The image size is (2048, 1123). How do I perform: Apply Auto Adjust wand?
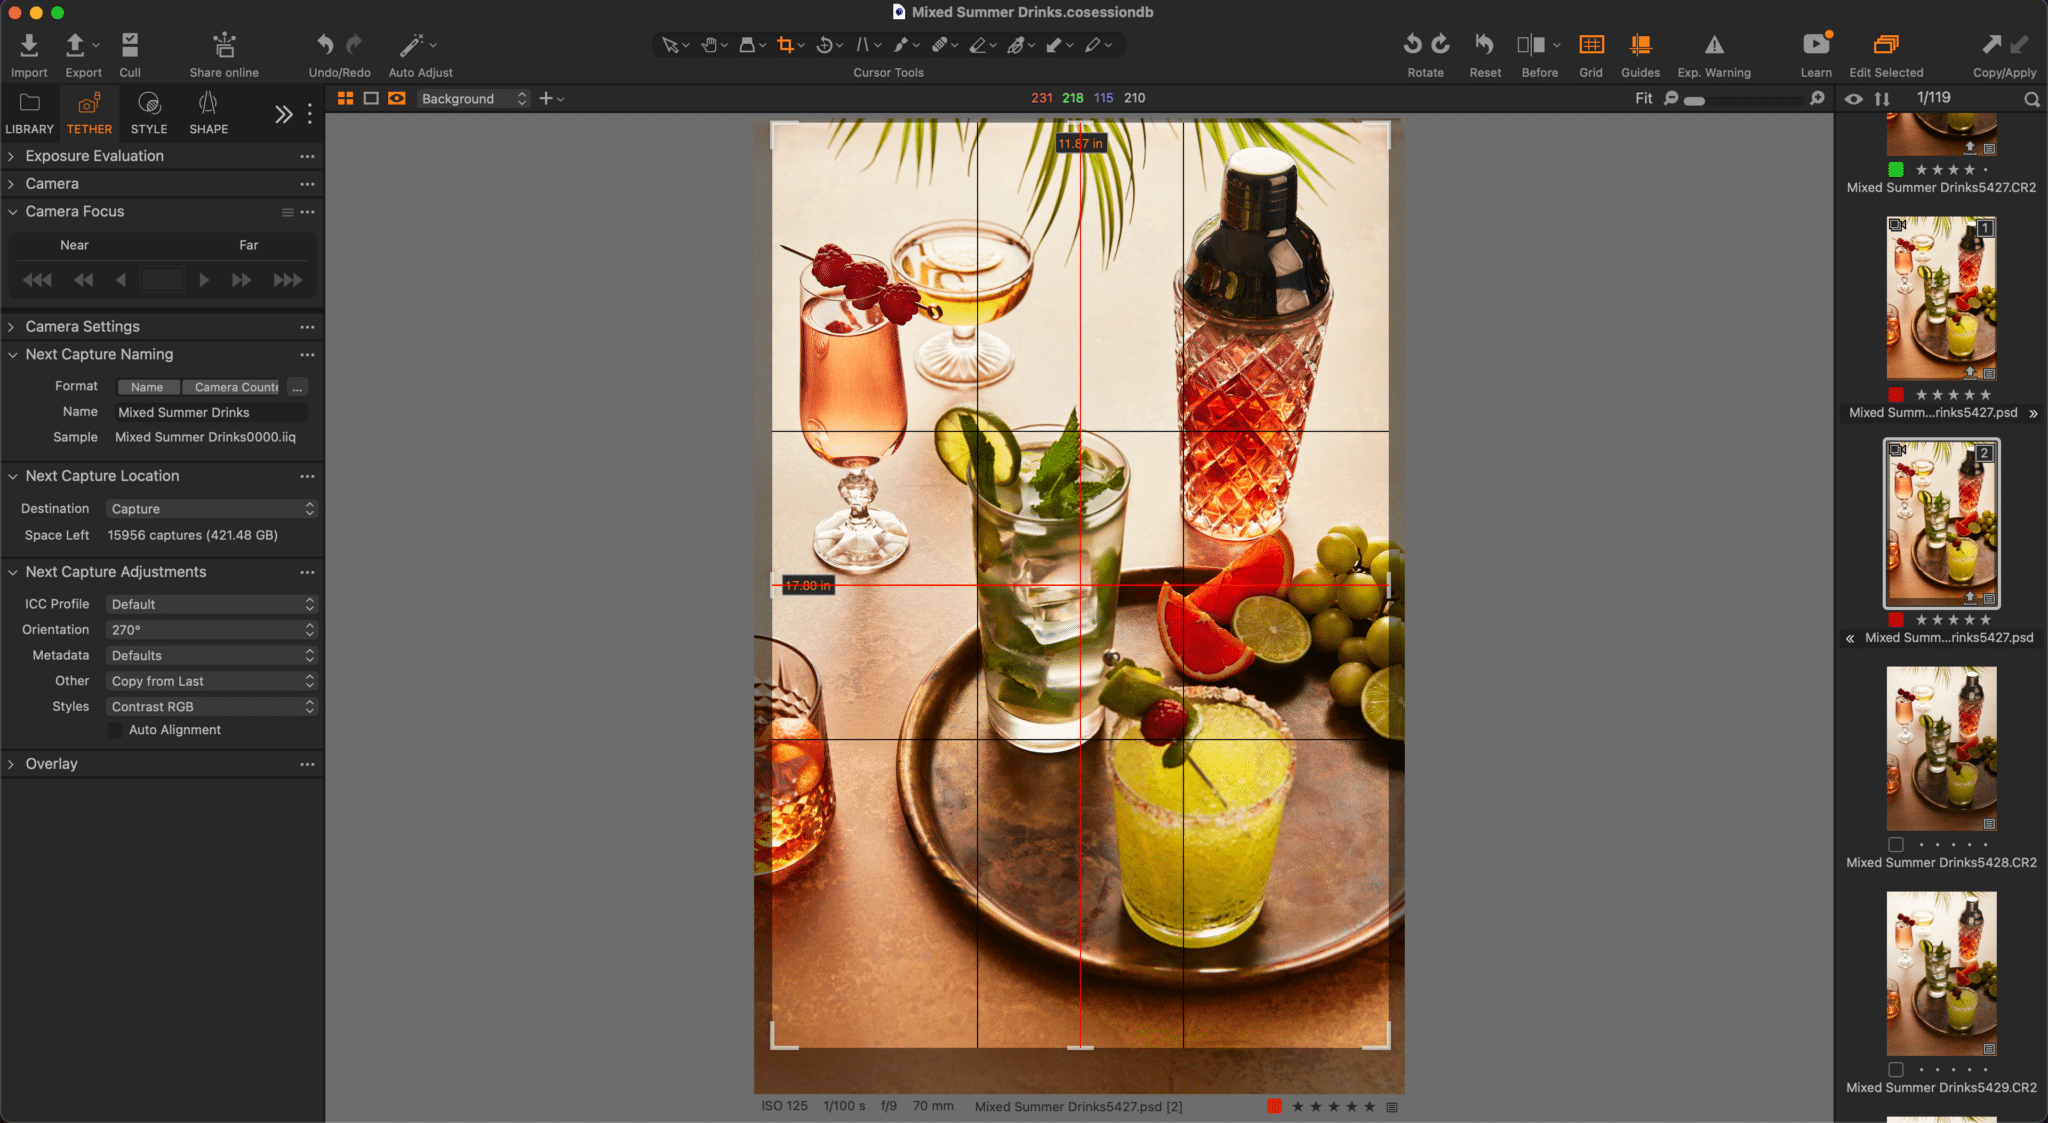(411, 45)
